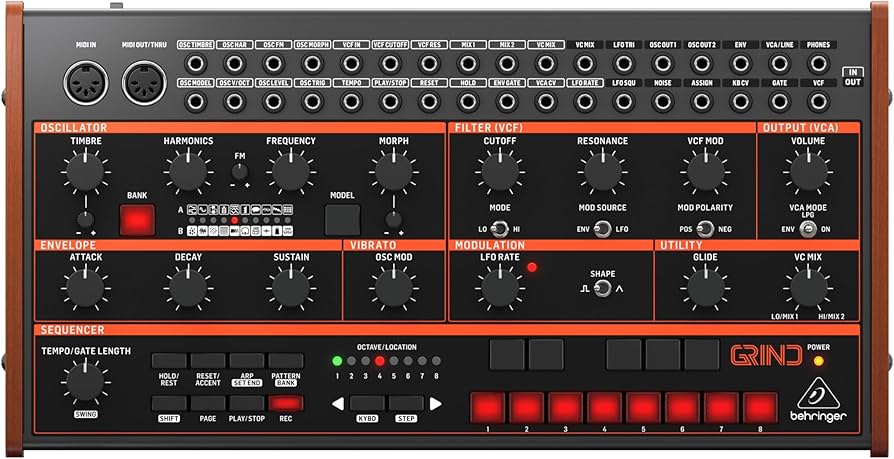Click the RESONANCE knob
894x459 pixels.
[x=603, y=171]
